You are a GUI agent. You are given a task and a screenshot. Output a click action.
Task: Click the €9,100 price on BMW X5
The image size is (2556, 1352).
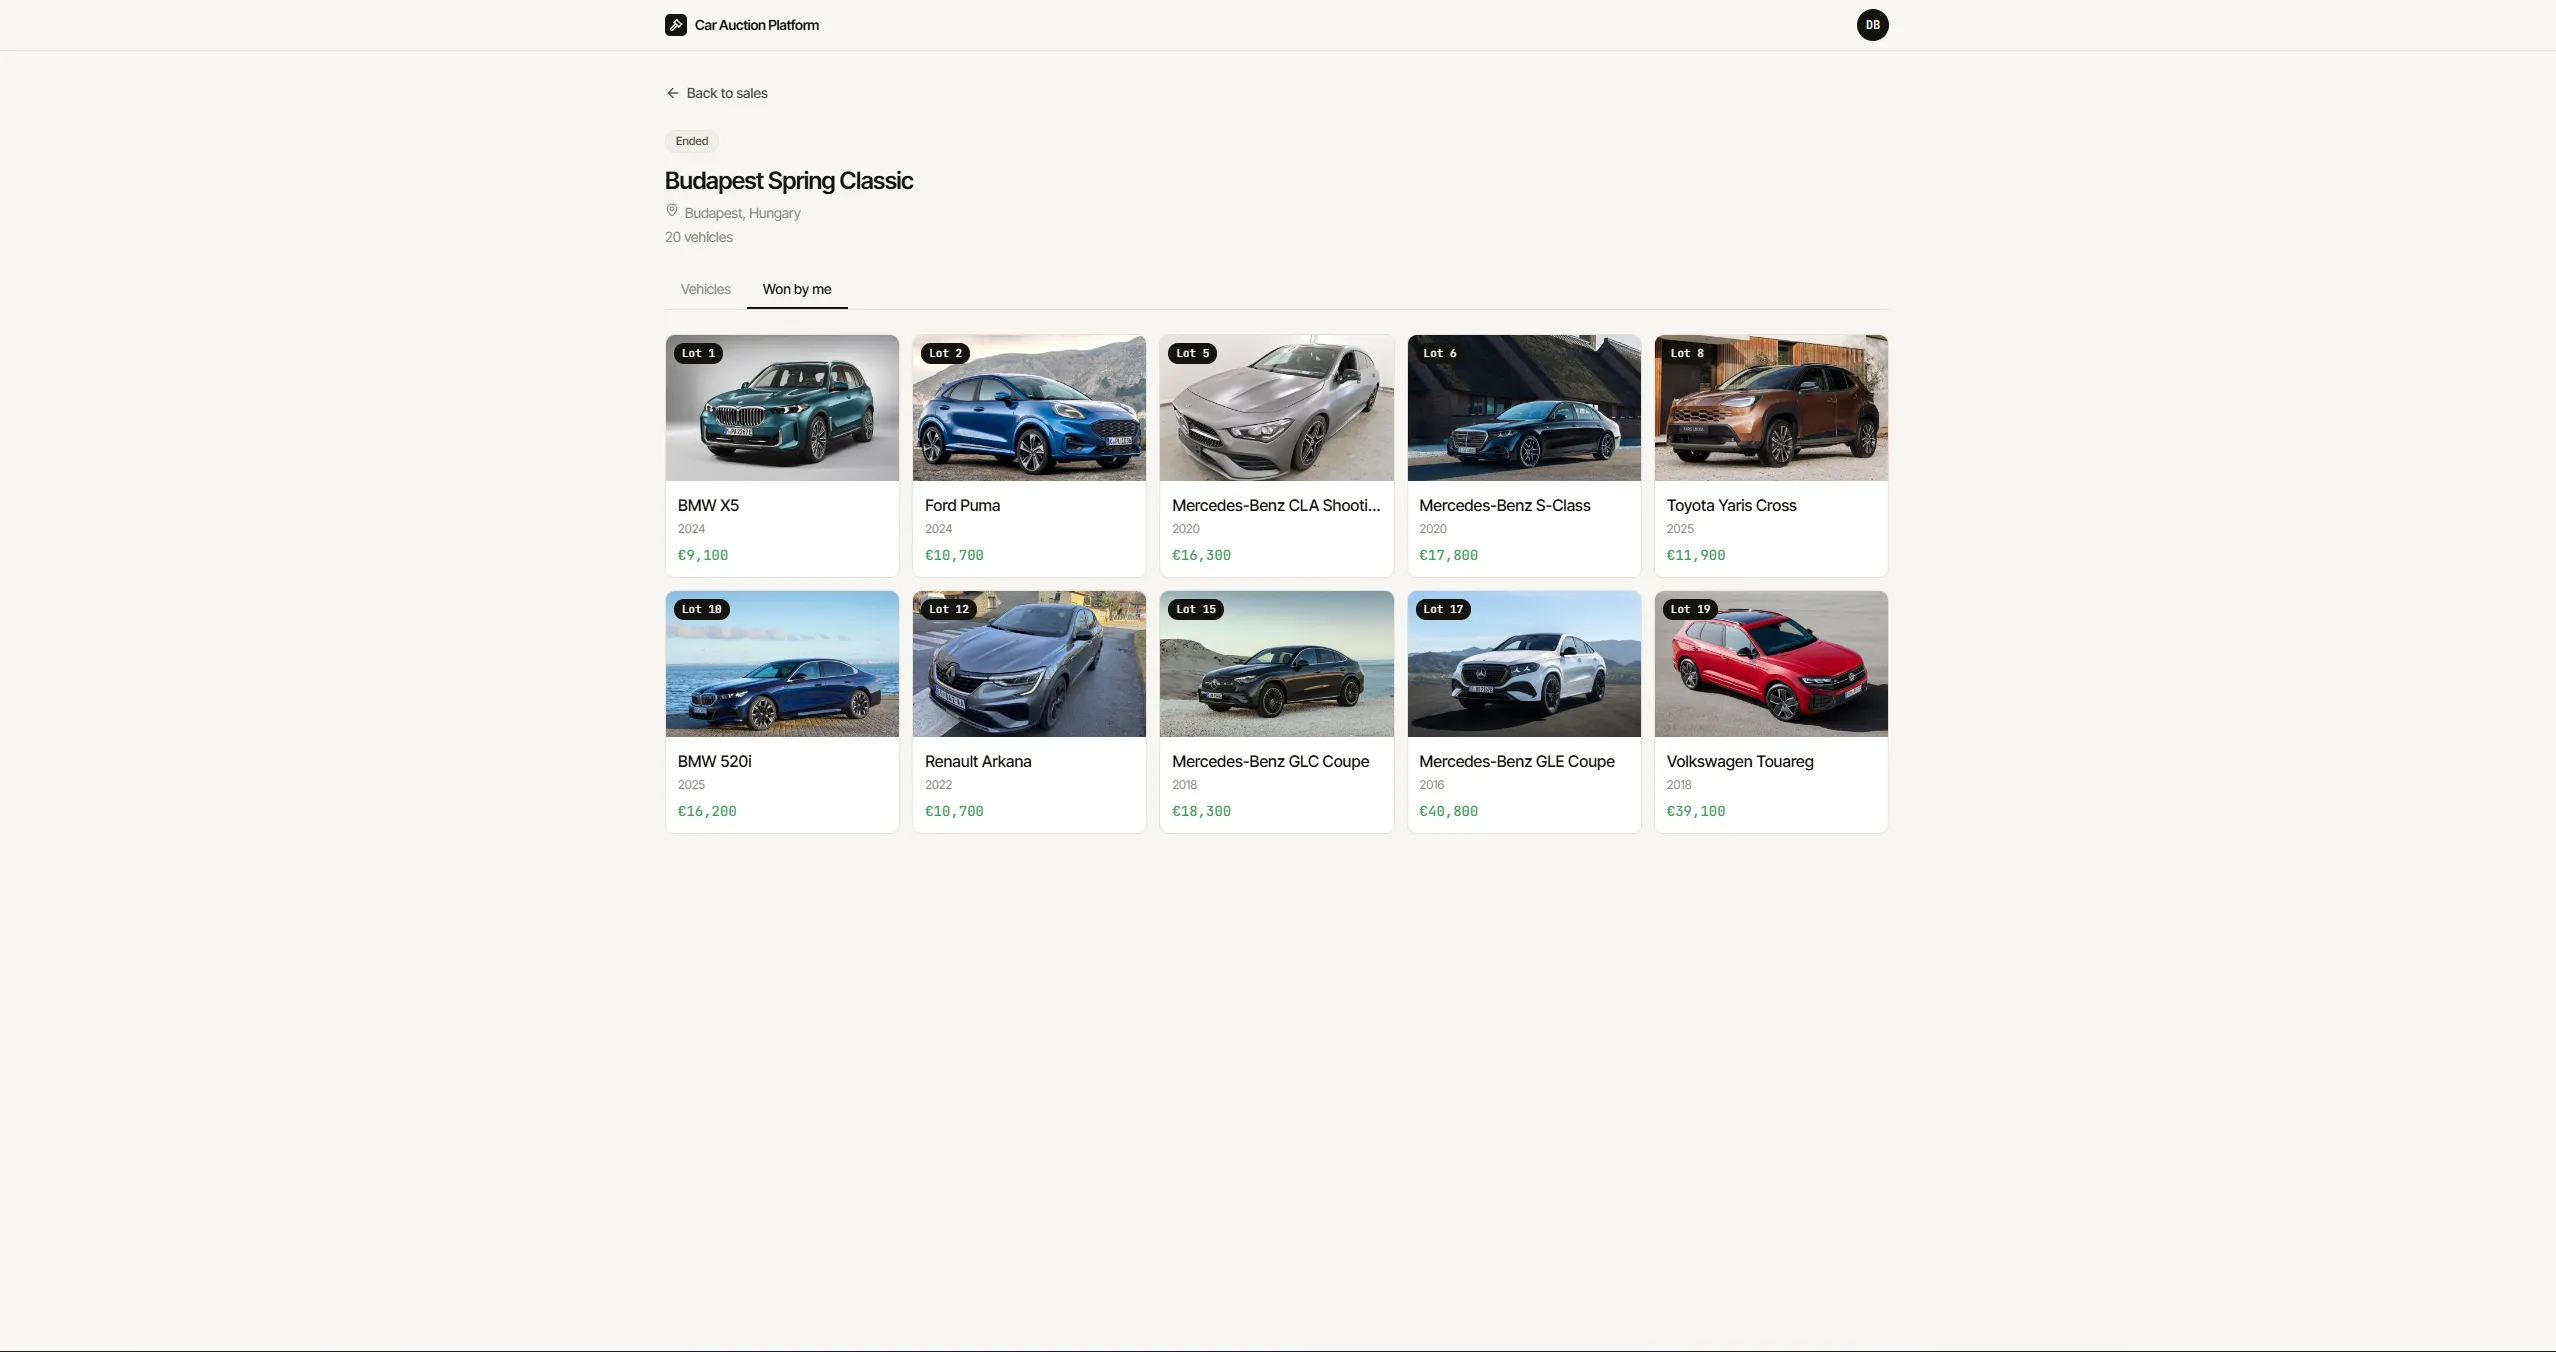coord(703,555)
